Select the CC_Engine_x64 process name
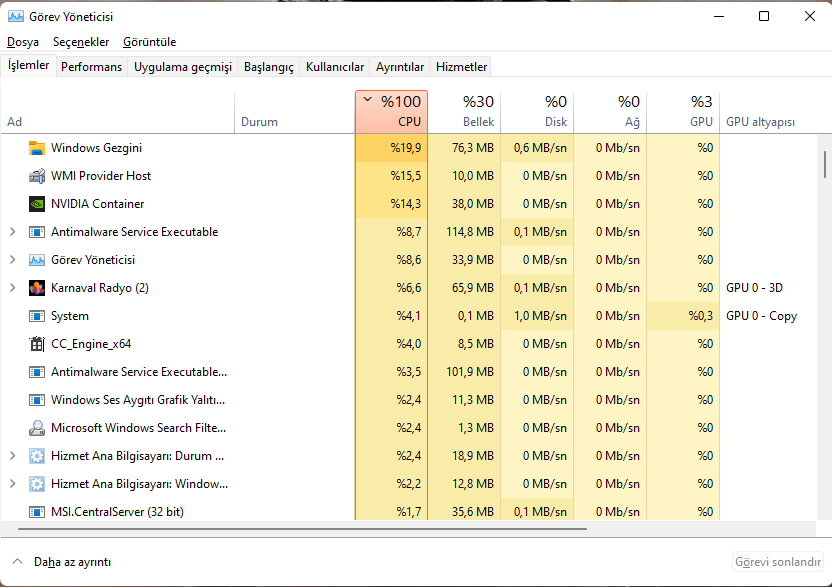 (x=91, y=344)
